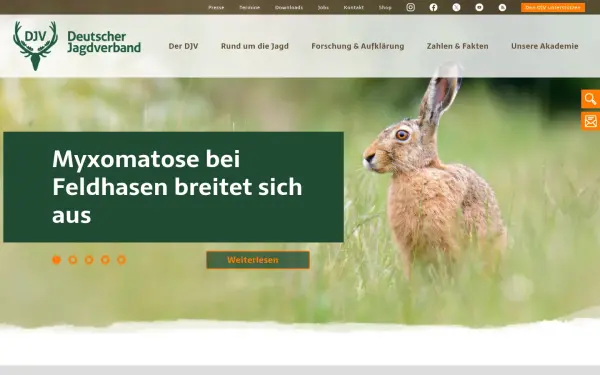Click the Deutscher Jagdverband wordmark

tap(104, 42)
